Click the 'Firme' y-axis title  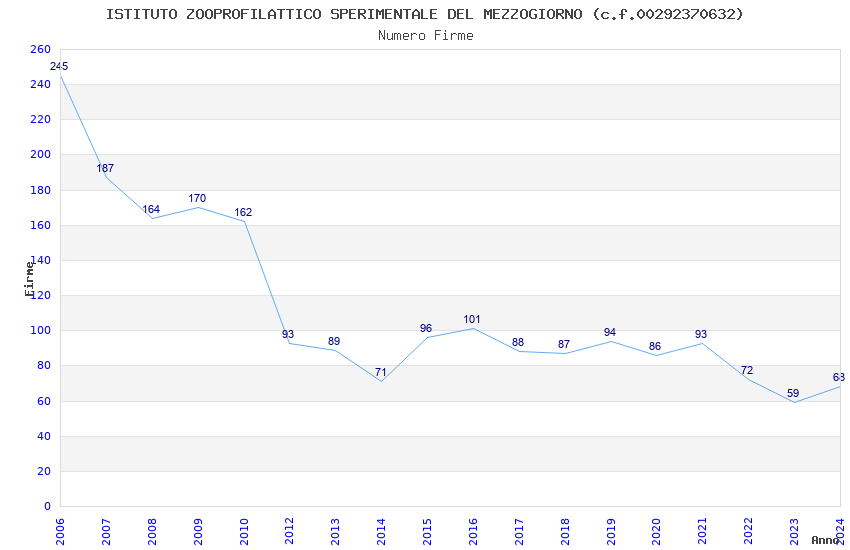point(29,279)
